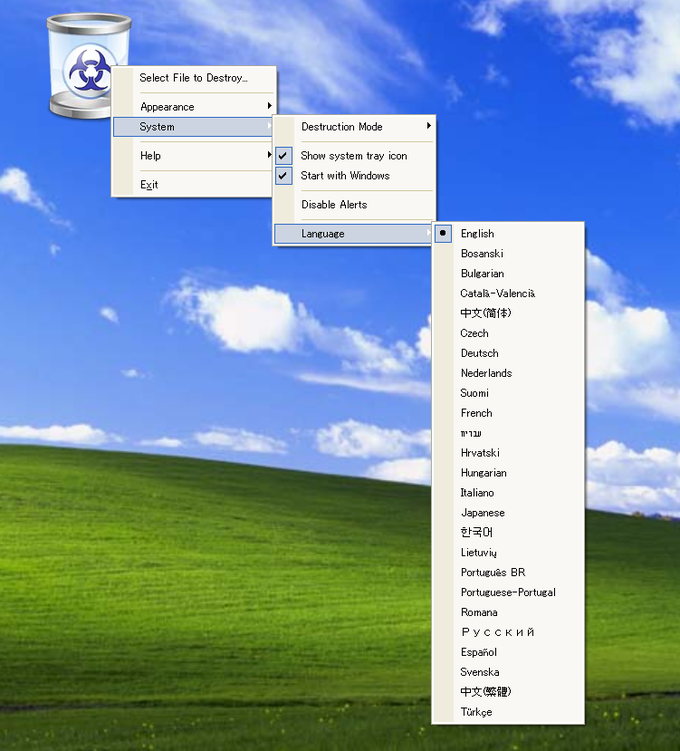
Task: Select 中文(繁體) traditional Chinese
Action: [x=508, y=692]
